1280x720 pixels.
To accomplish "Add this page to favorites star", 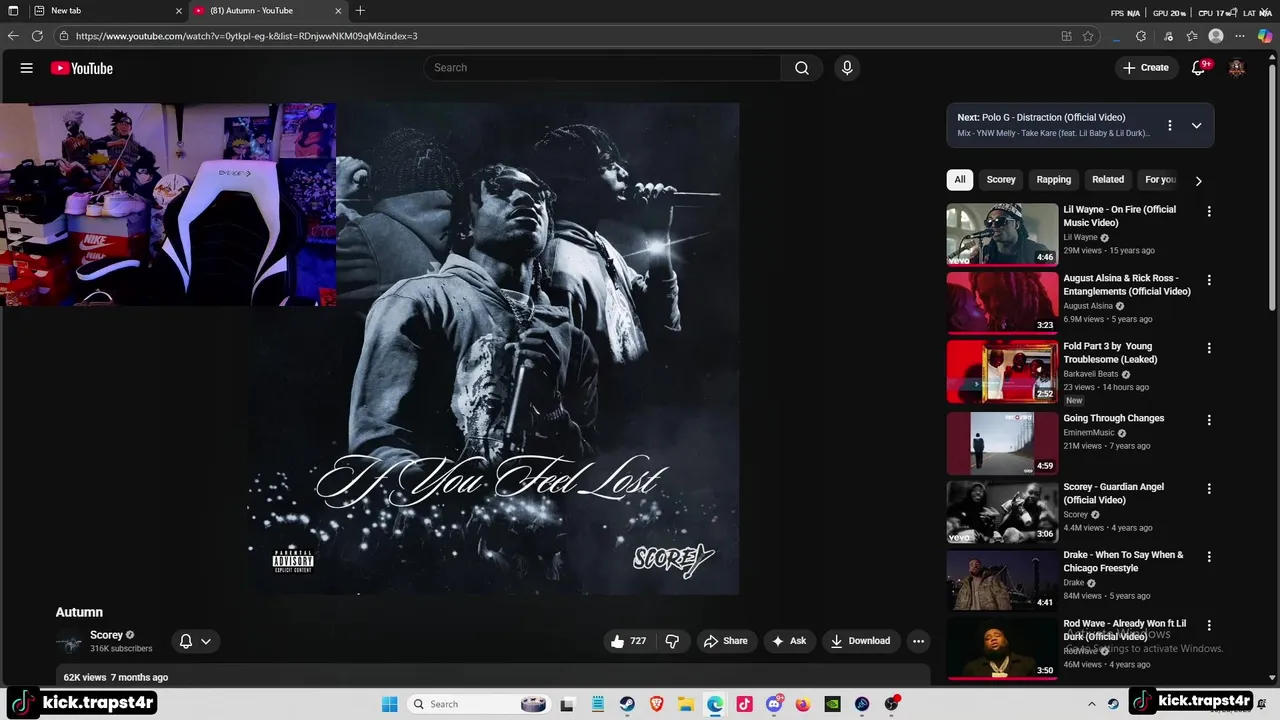I will (1088, 36).
